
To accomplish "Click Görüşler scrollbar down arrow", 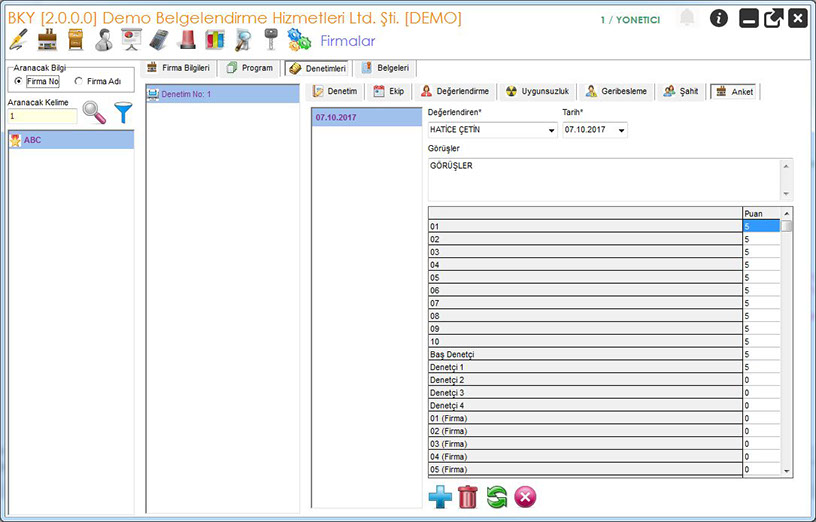I will point(786,194).
